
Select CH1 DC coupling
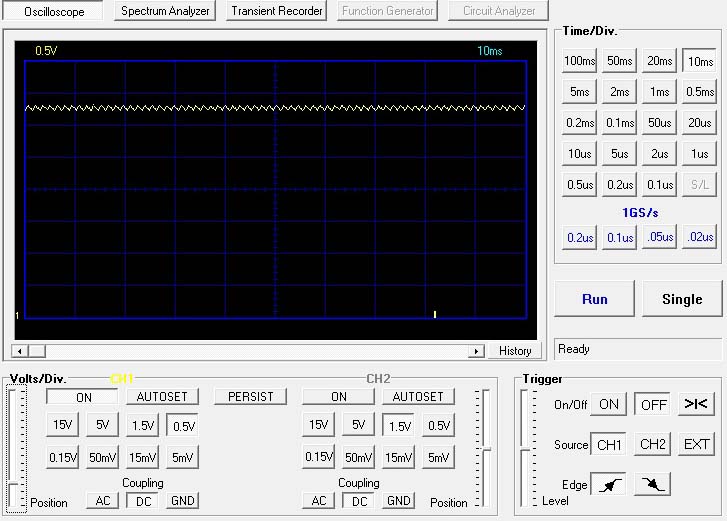[x=143, y=501]
